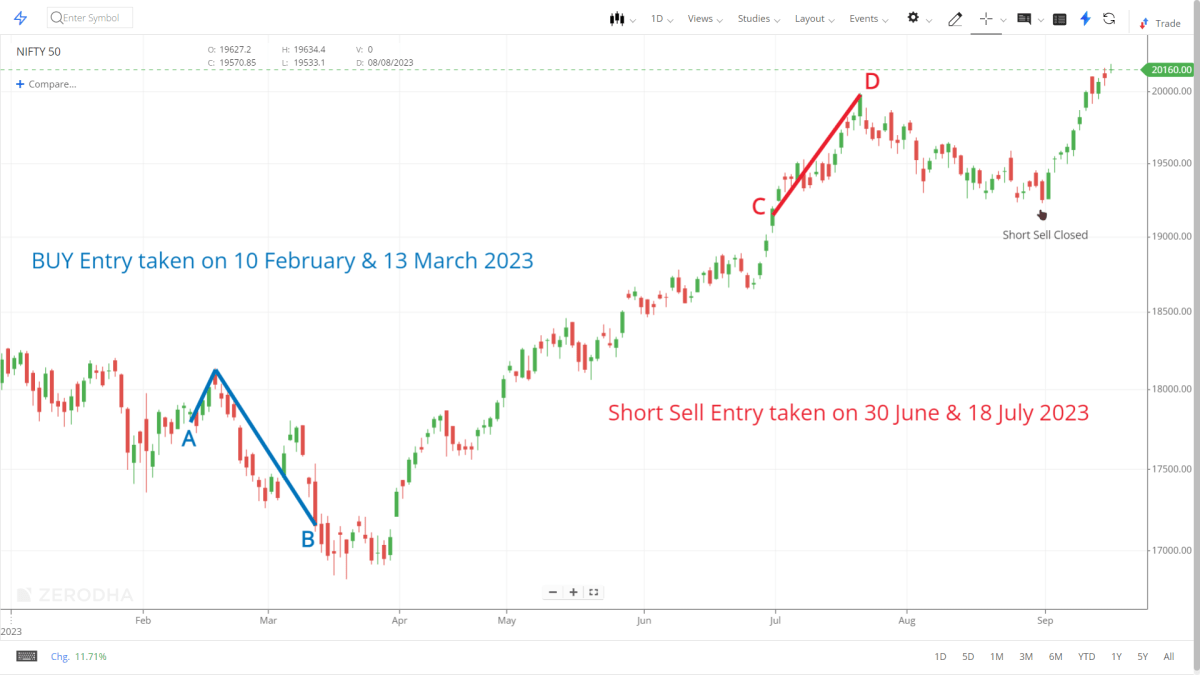1200x675 pixels.
Task: Zoom in using the plus control
Action: [x=573, y=592]
